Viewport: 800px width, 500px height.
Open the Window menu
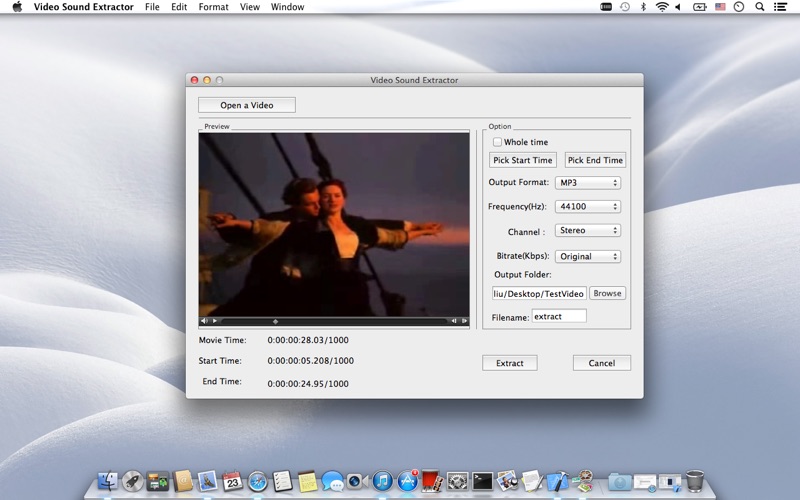[287, 7]
